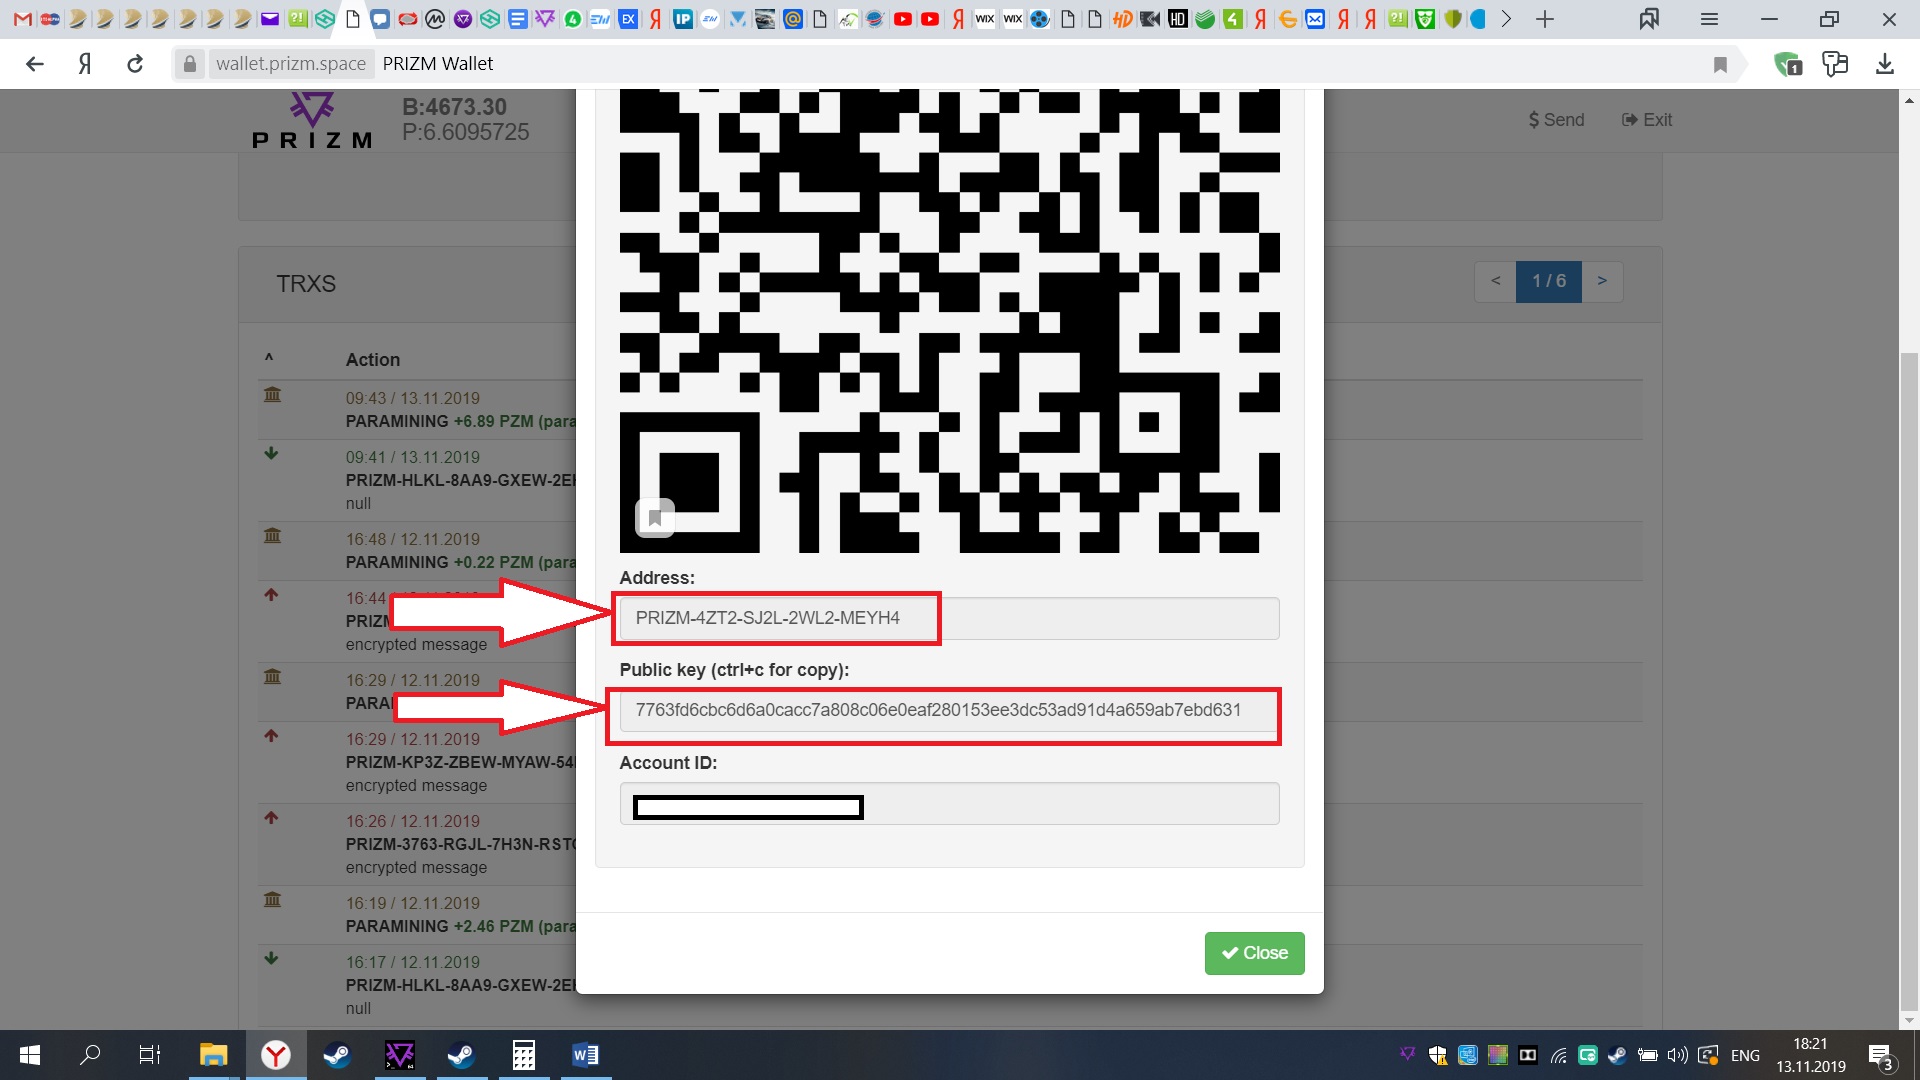Switch to the green Sberbank tab

click(x=1205, y=19)
